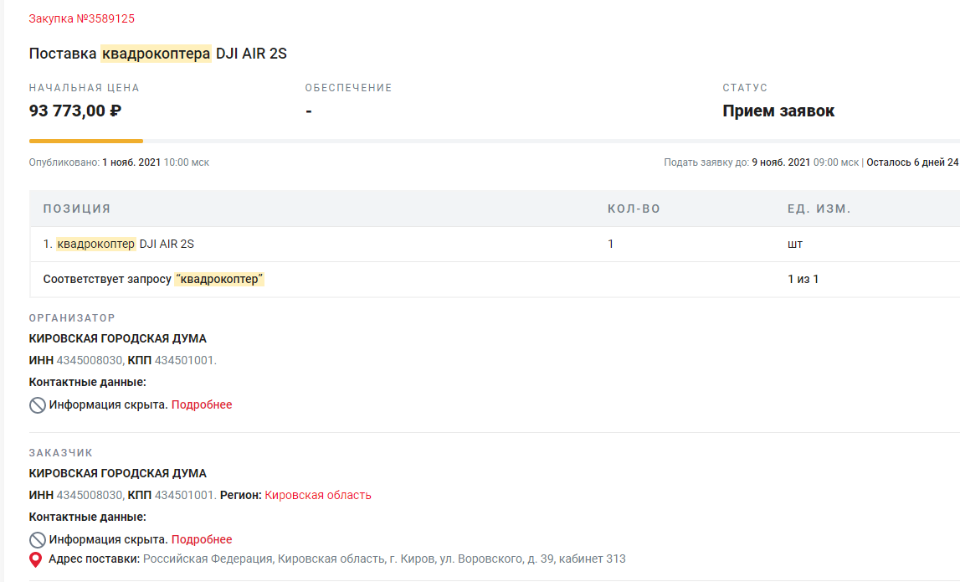The width and height of the screenshot is (960, 582).
Task: Click the yellow progress bar segment
Action: (x=86, y=141)
